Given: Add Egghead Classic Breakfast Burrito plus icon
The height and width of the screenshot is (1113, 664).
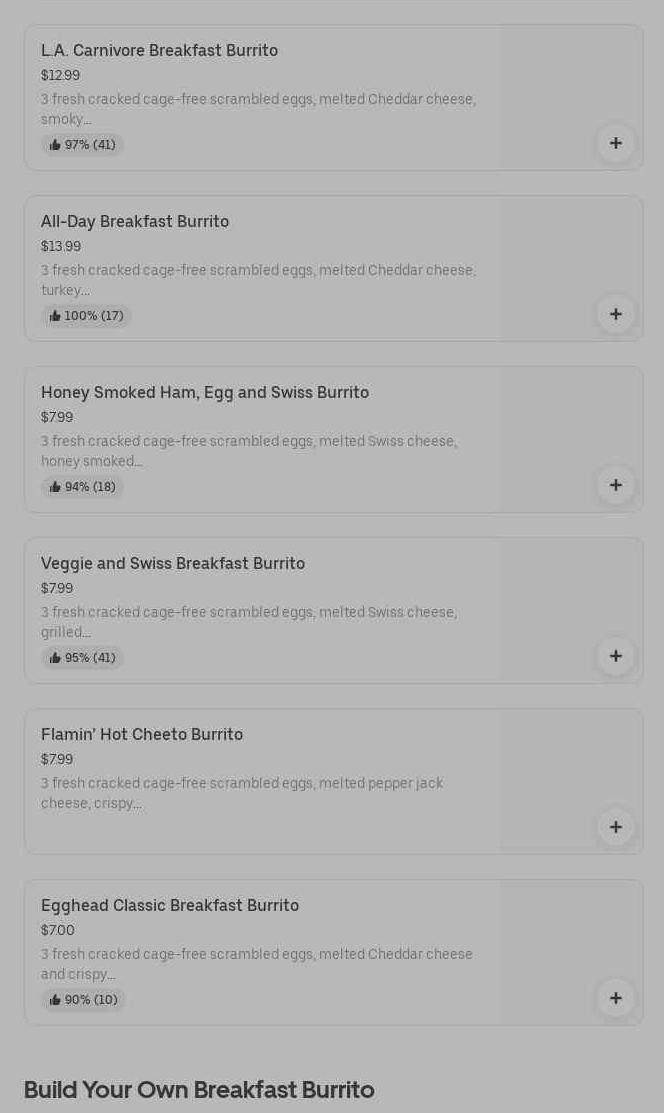Looking at the screenshot, I should tap(615, 998).
